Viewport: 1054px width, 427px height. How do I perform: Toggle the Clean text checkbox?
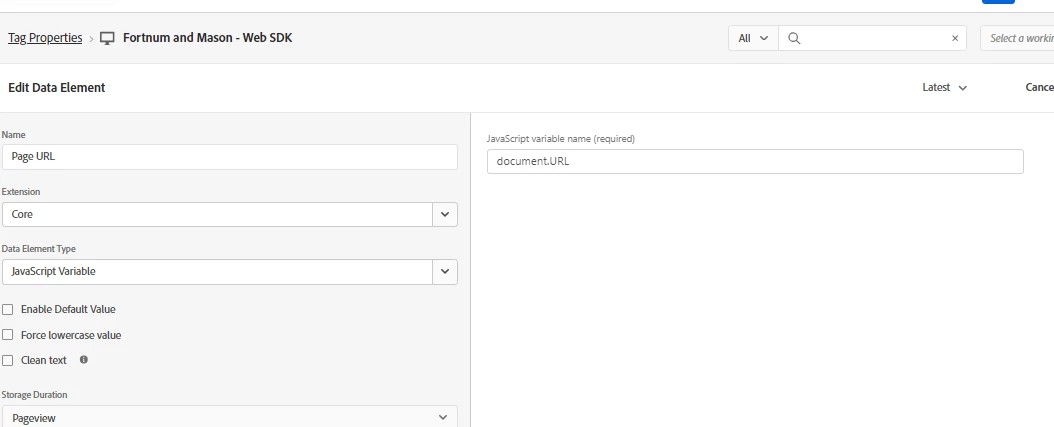(7, 360)
